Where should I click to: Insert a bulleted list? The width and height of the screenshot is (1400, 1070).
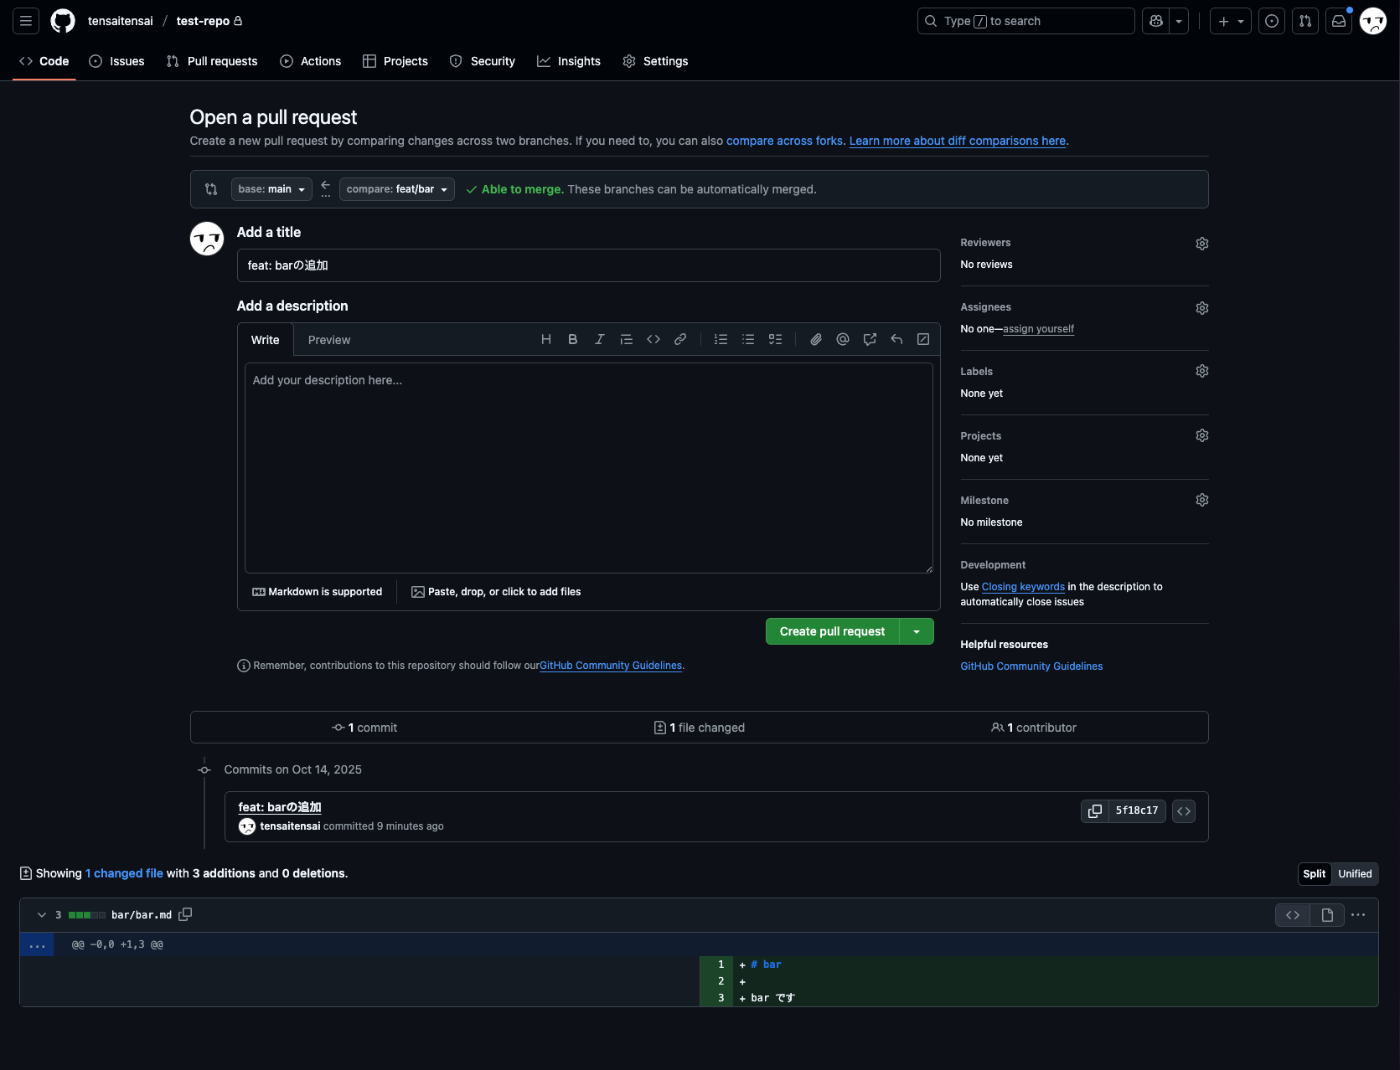click(748, 340)
